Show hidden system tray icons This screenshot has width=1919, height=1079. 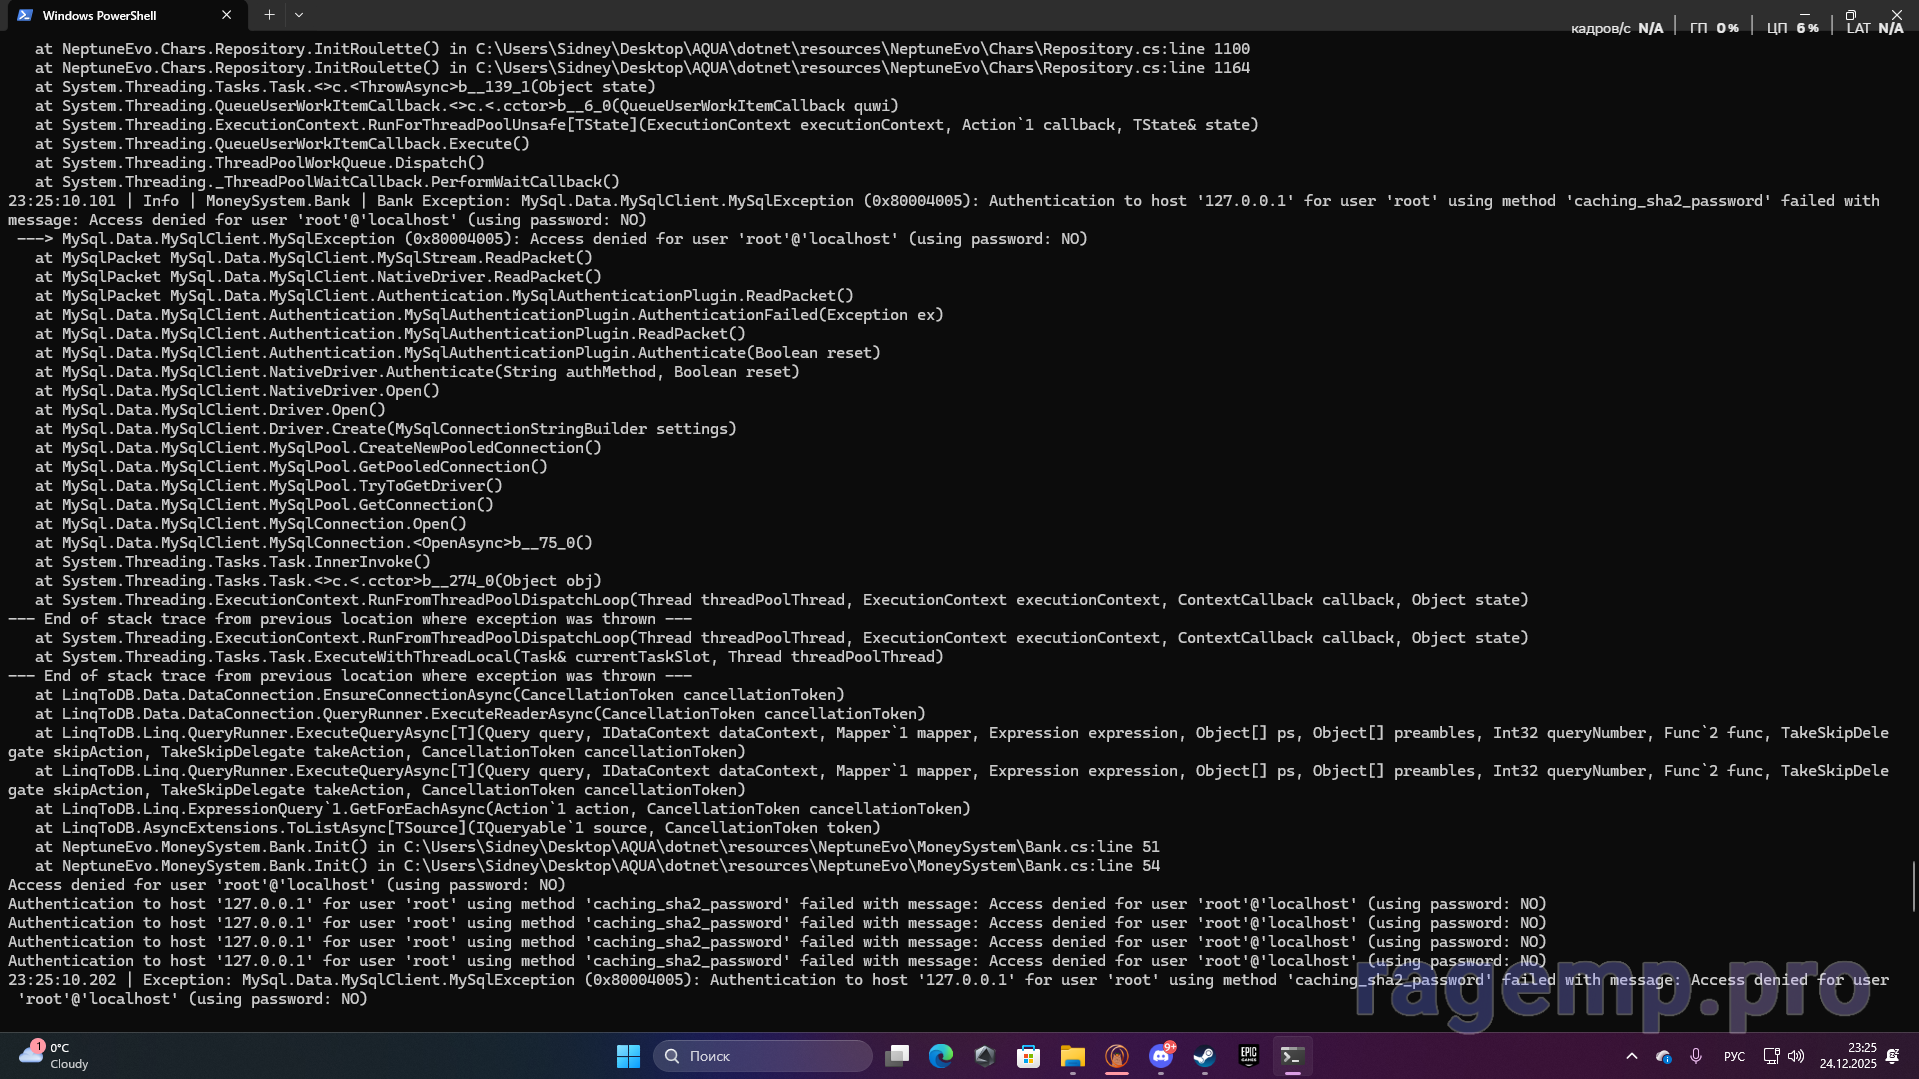coord(1631,1056)
